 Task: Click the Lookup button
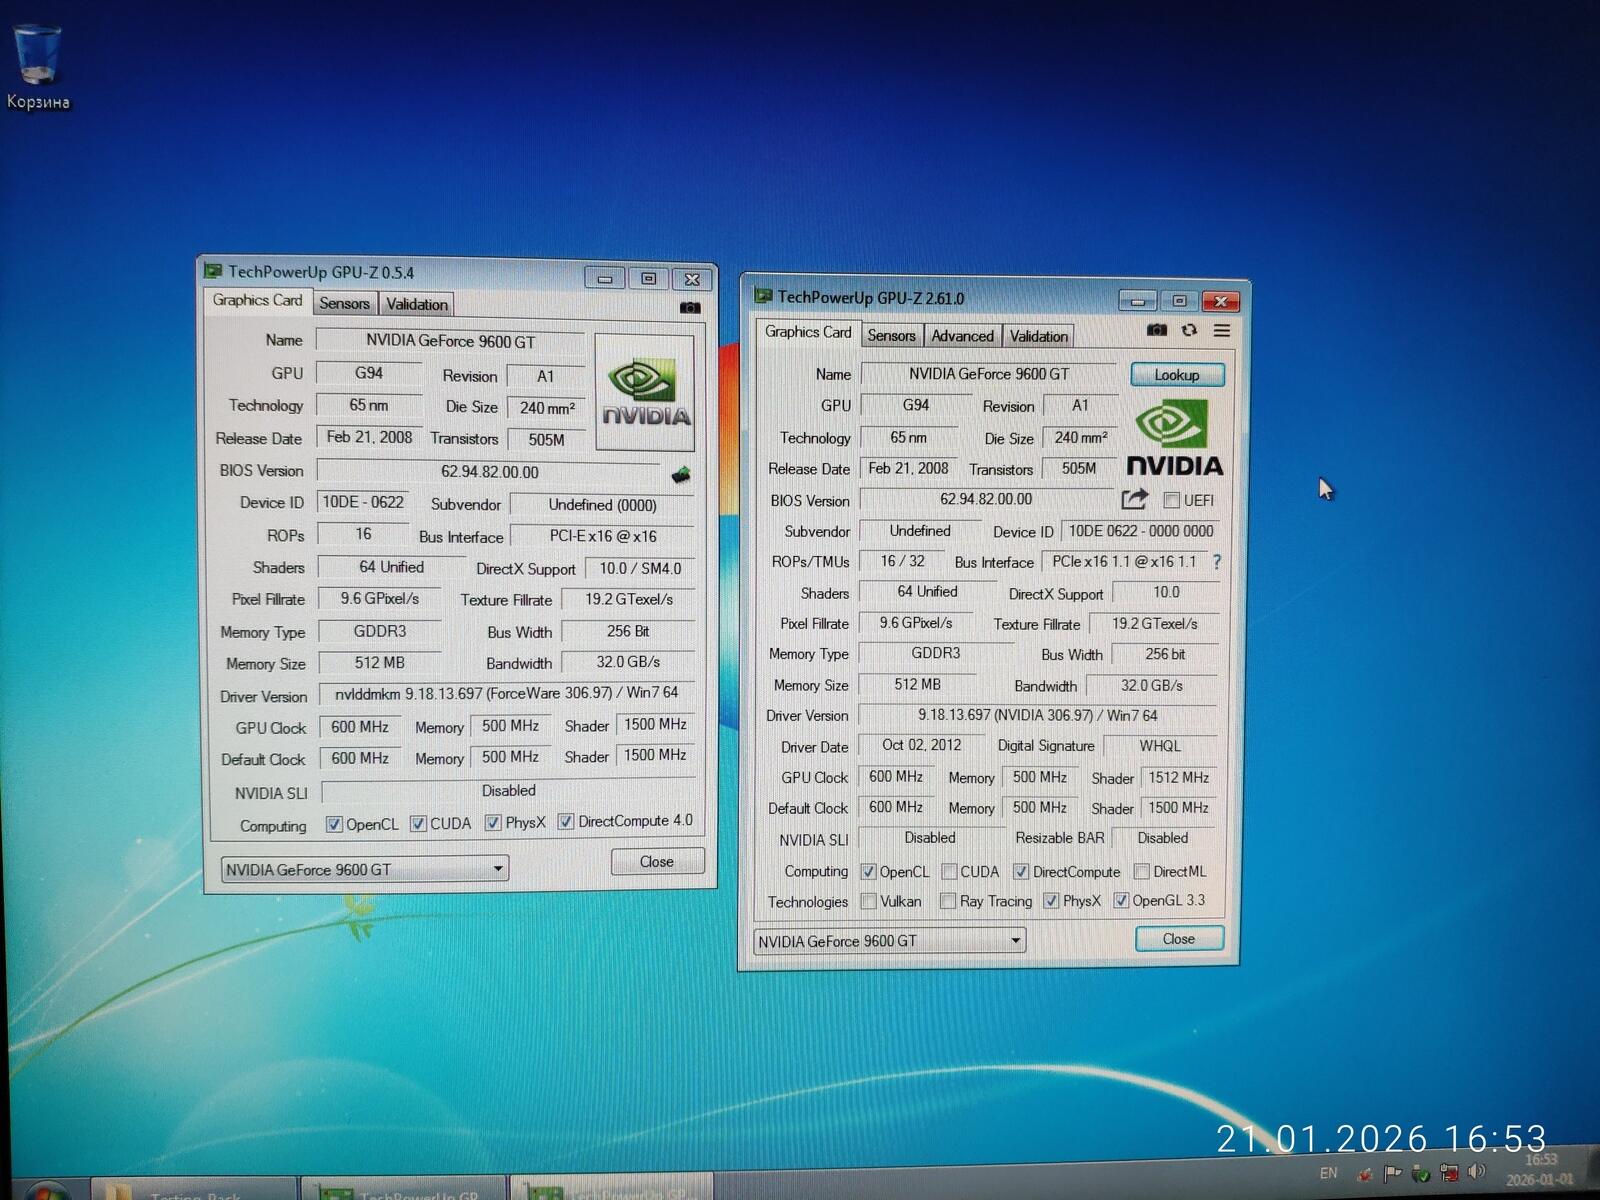[x=1177, y=375]
